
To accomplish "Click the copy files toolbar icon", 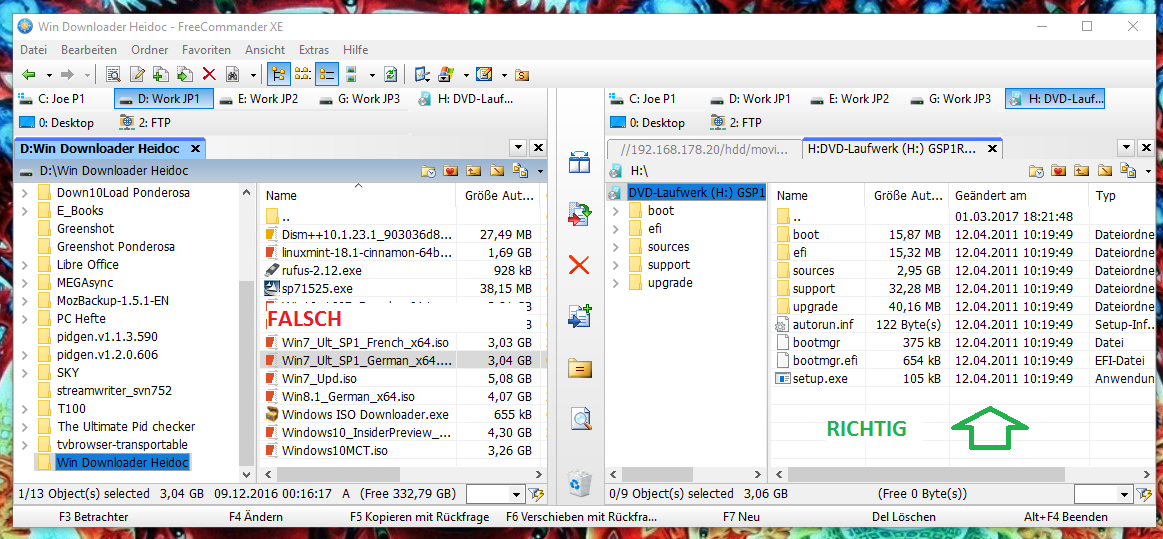I will pos(161,74).
